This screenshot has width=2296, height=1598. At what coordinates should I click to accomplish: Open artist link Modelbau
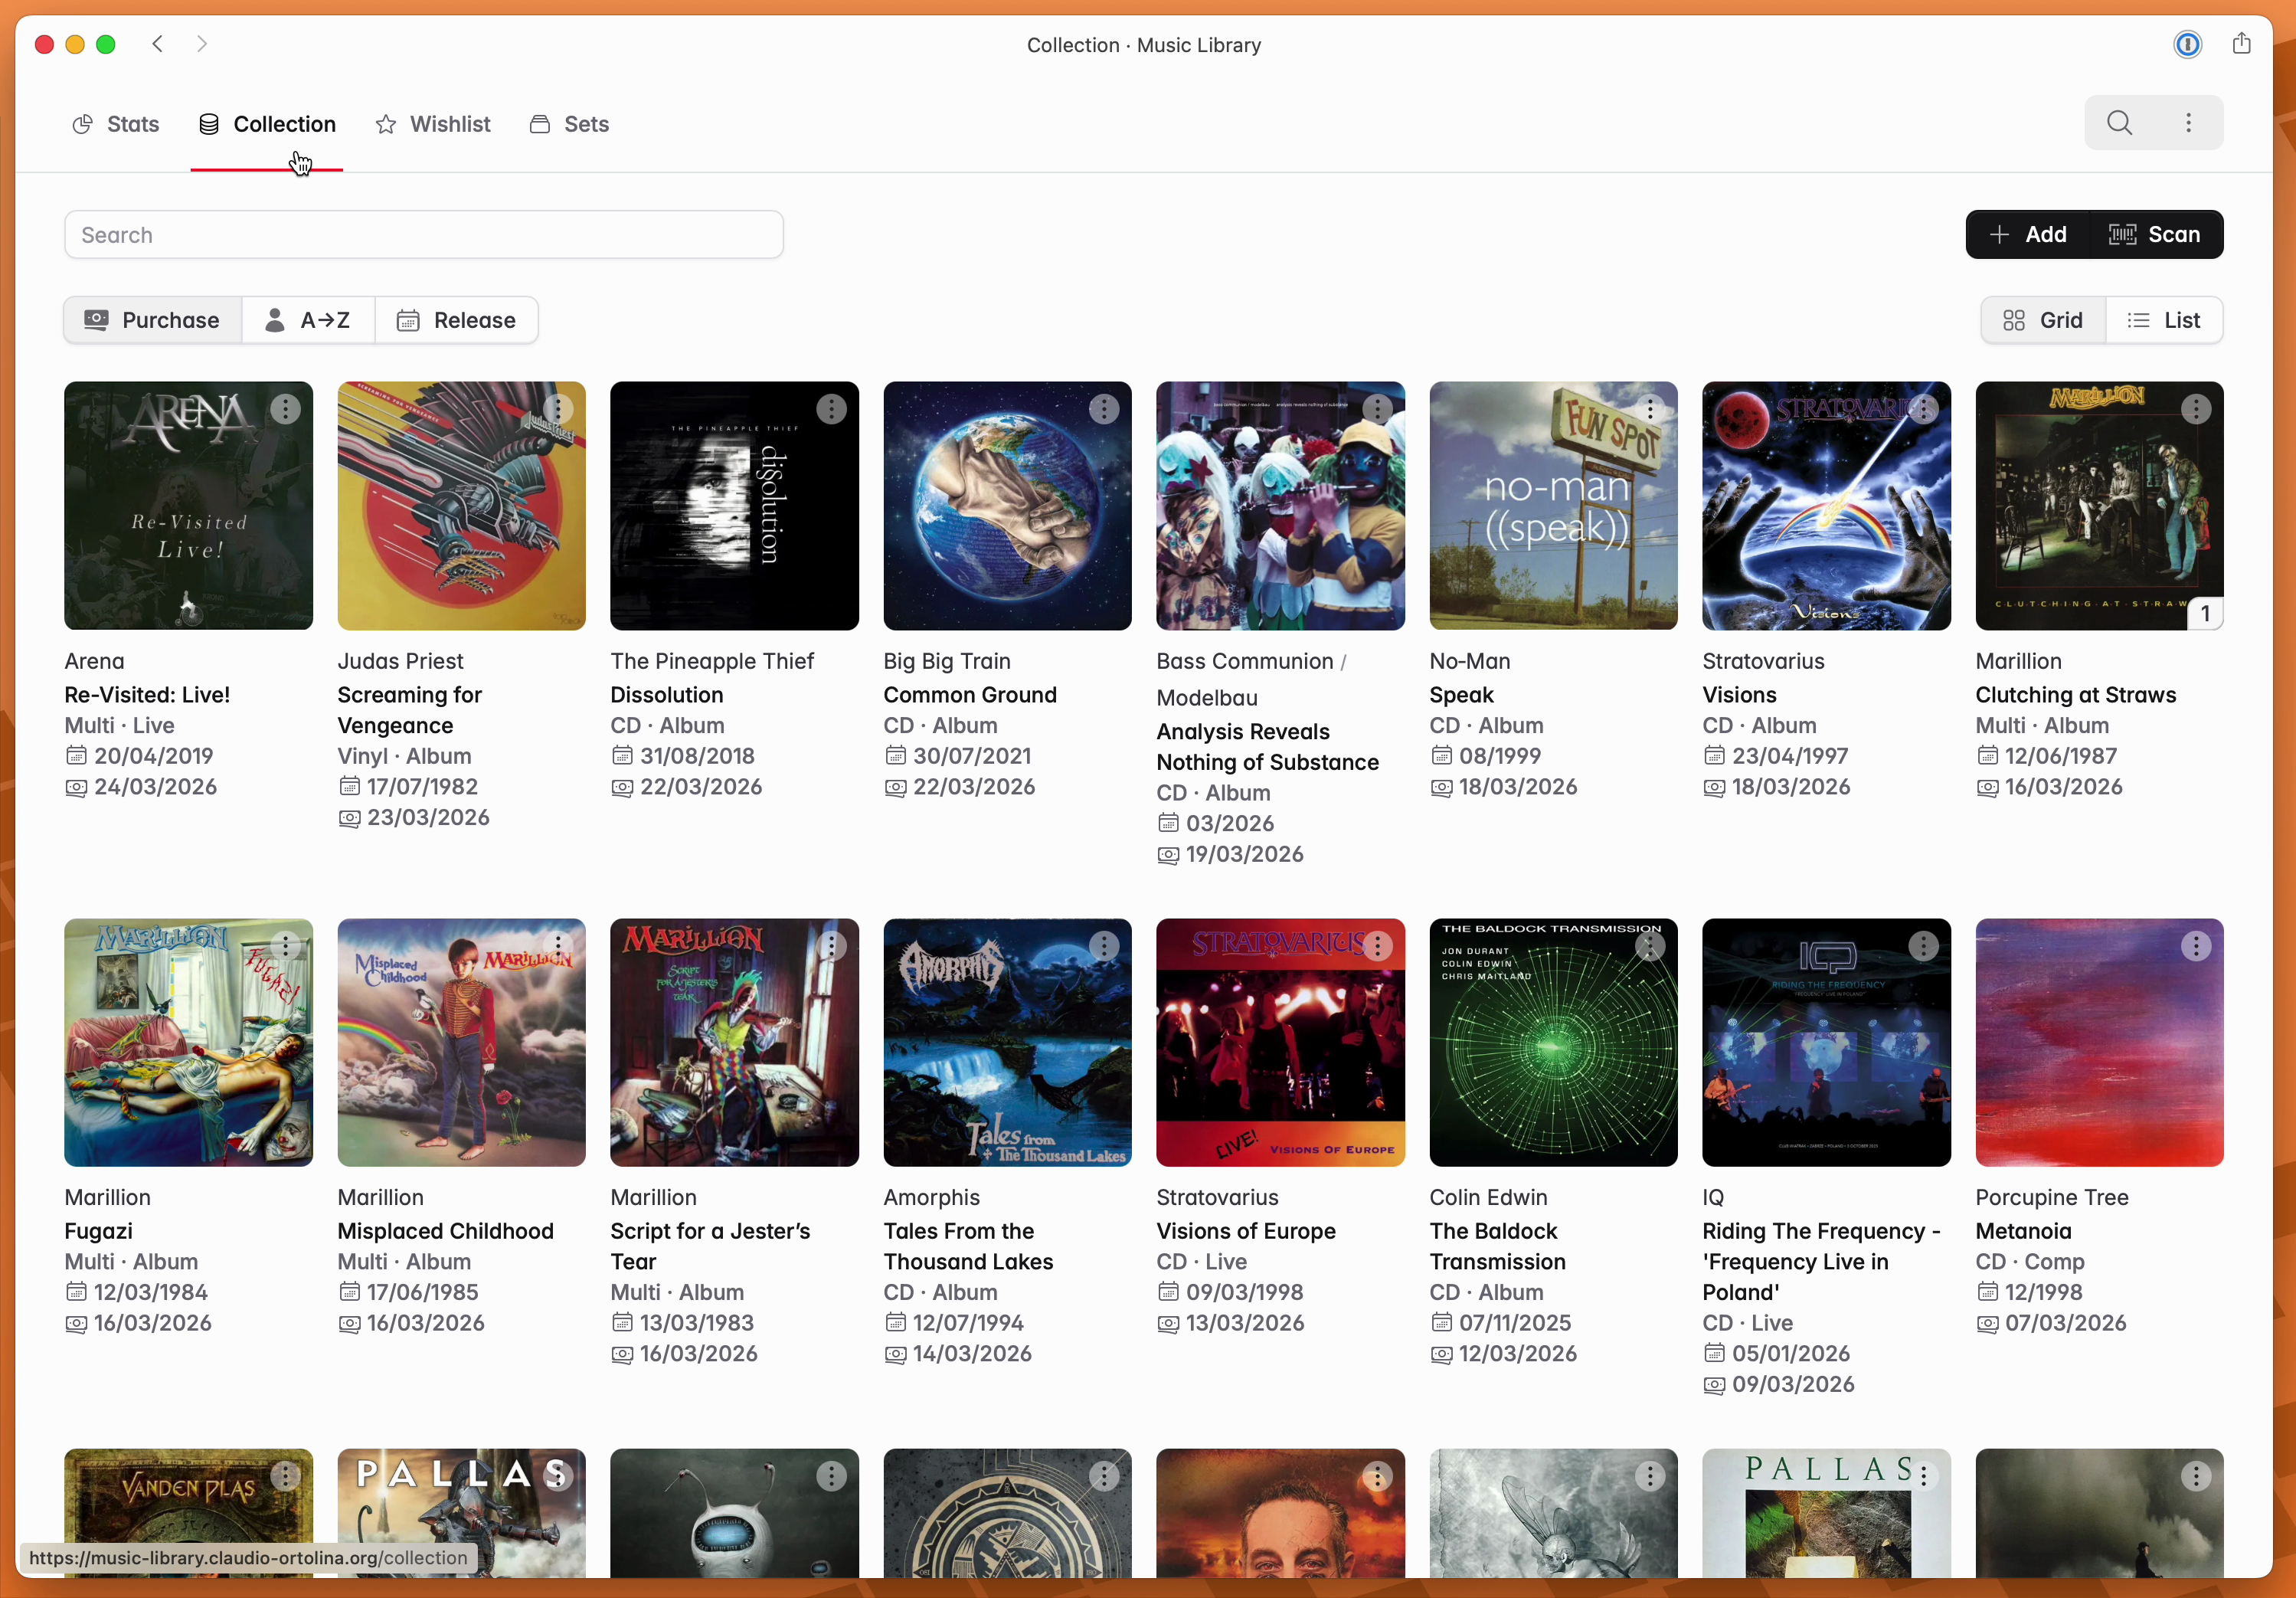1207,698
